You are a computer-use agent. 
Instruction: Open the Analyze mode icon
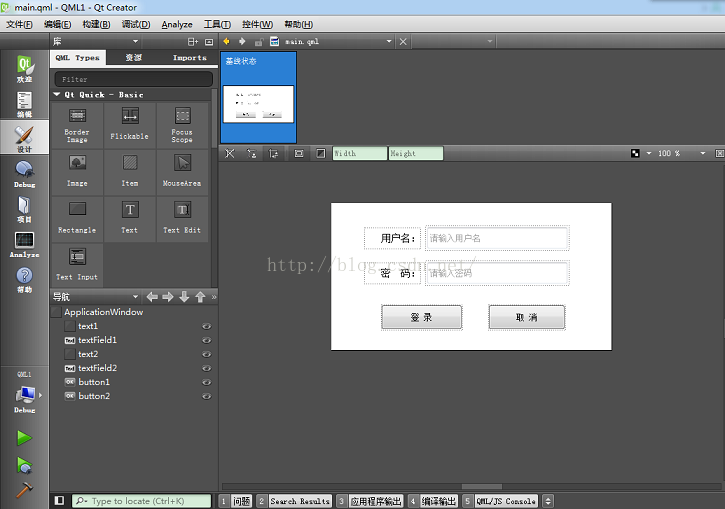(x=25, y=245)
